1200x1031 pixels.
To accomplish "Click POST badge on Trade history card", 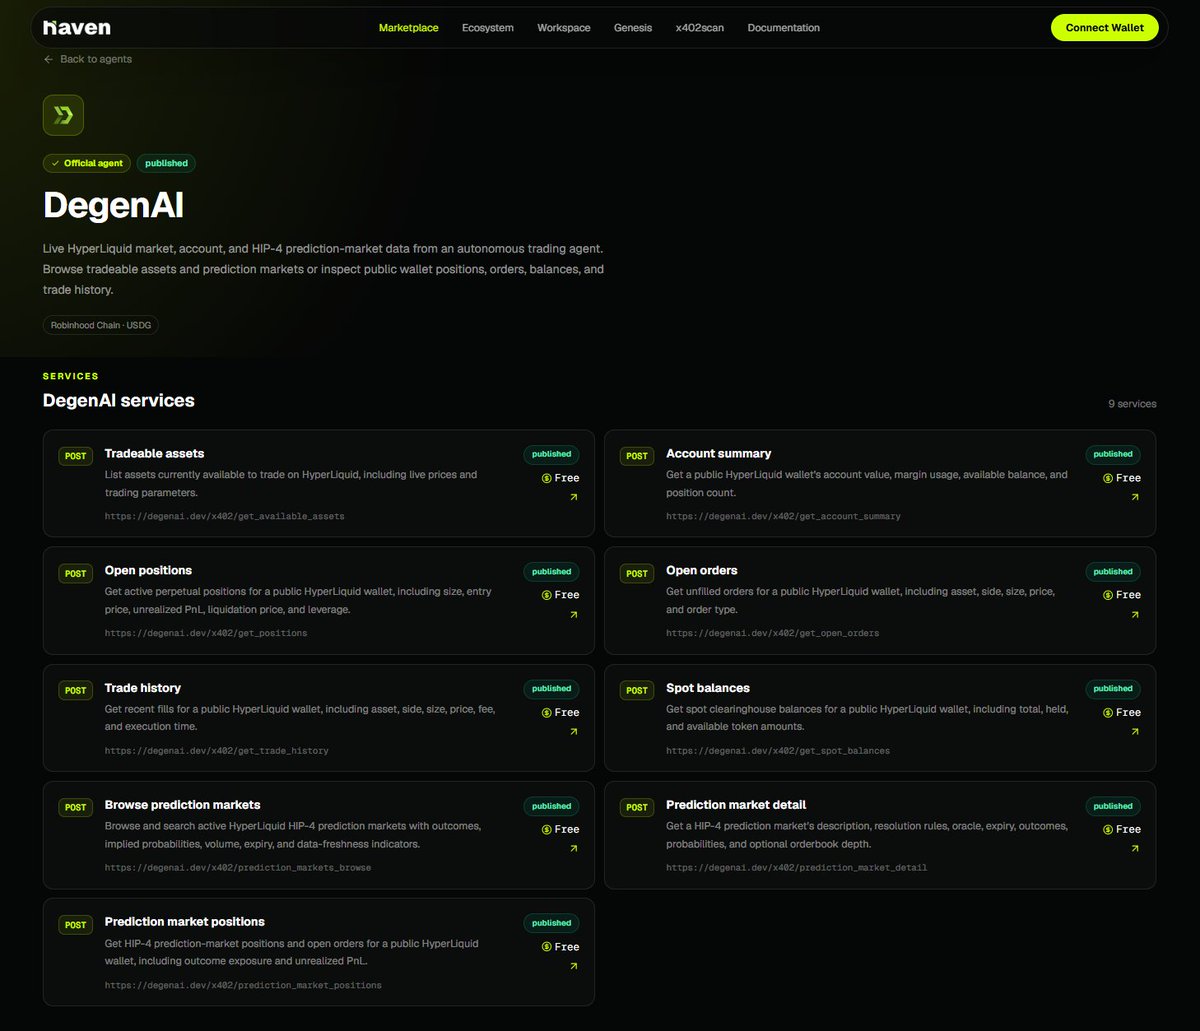I will [x=76, y=690].
